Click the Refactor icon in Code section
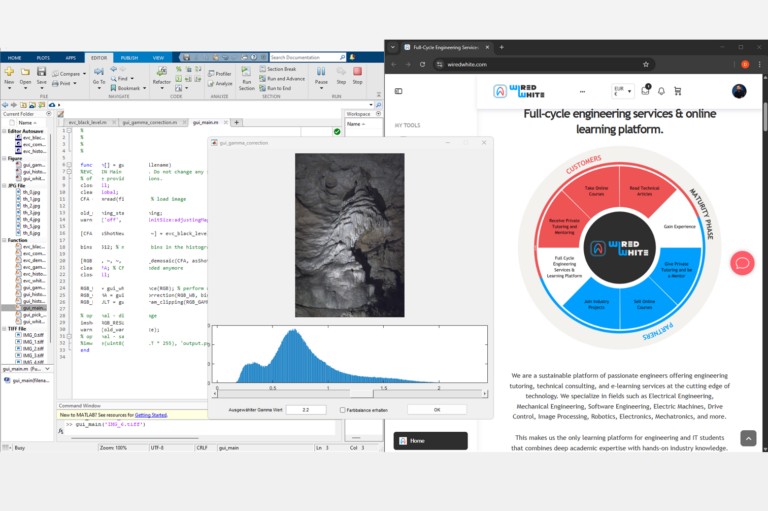This screenshot has width=768, height=511. coord(161,72)
